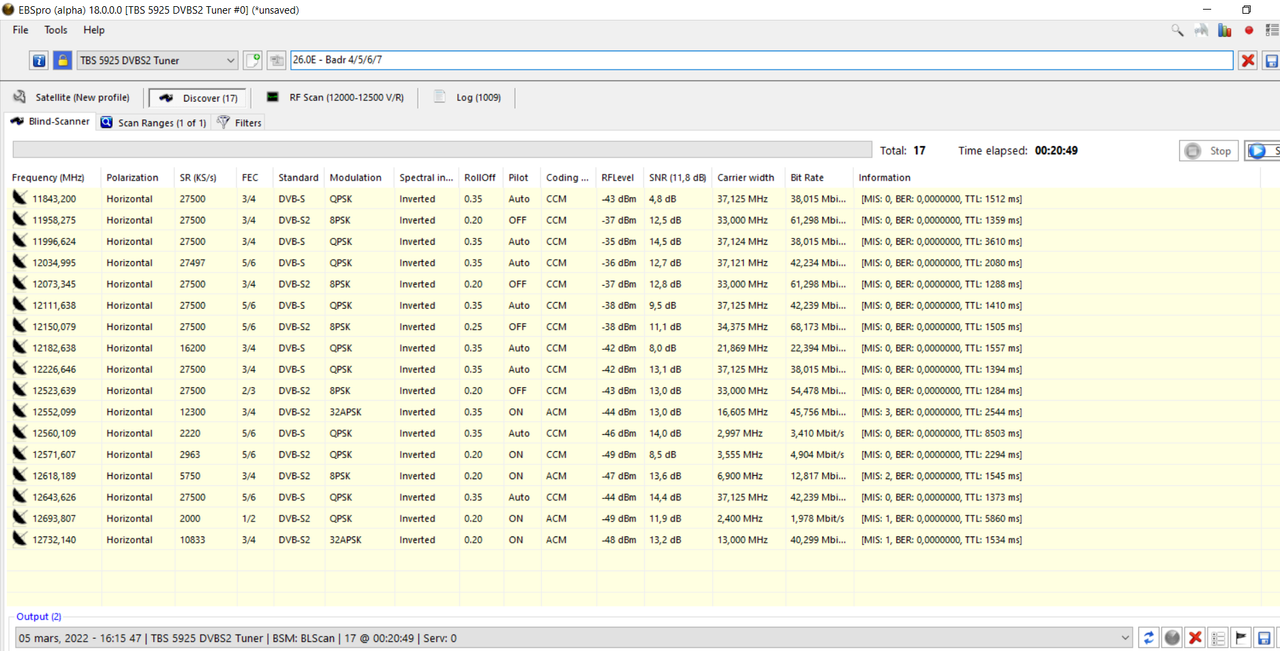Click the red X delete icon in Output bar
This screenshot has width=1280, height=651.
1195,638
